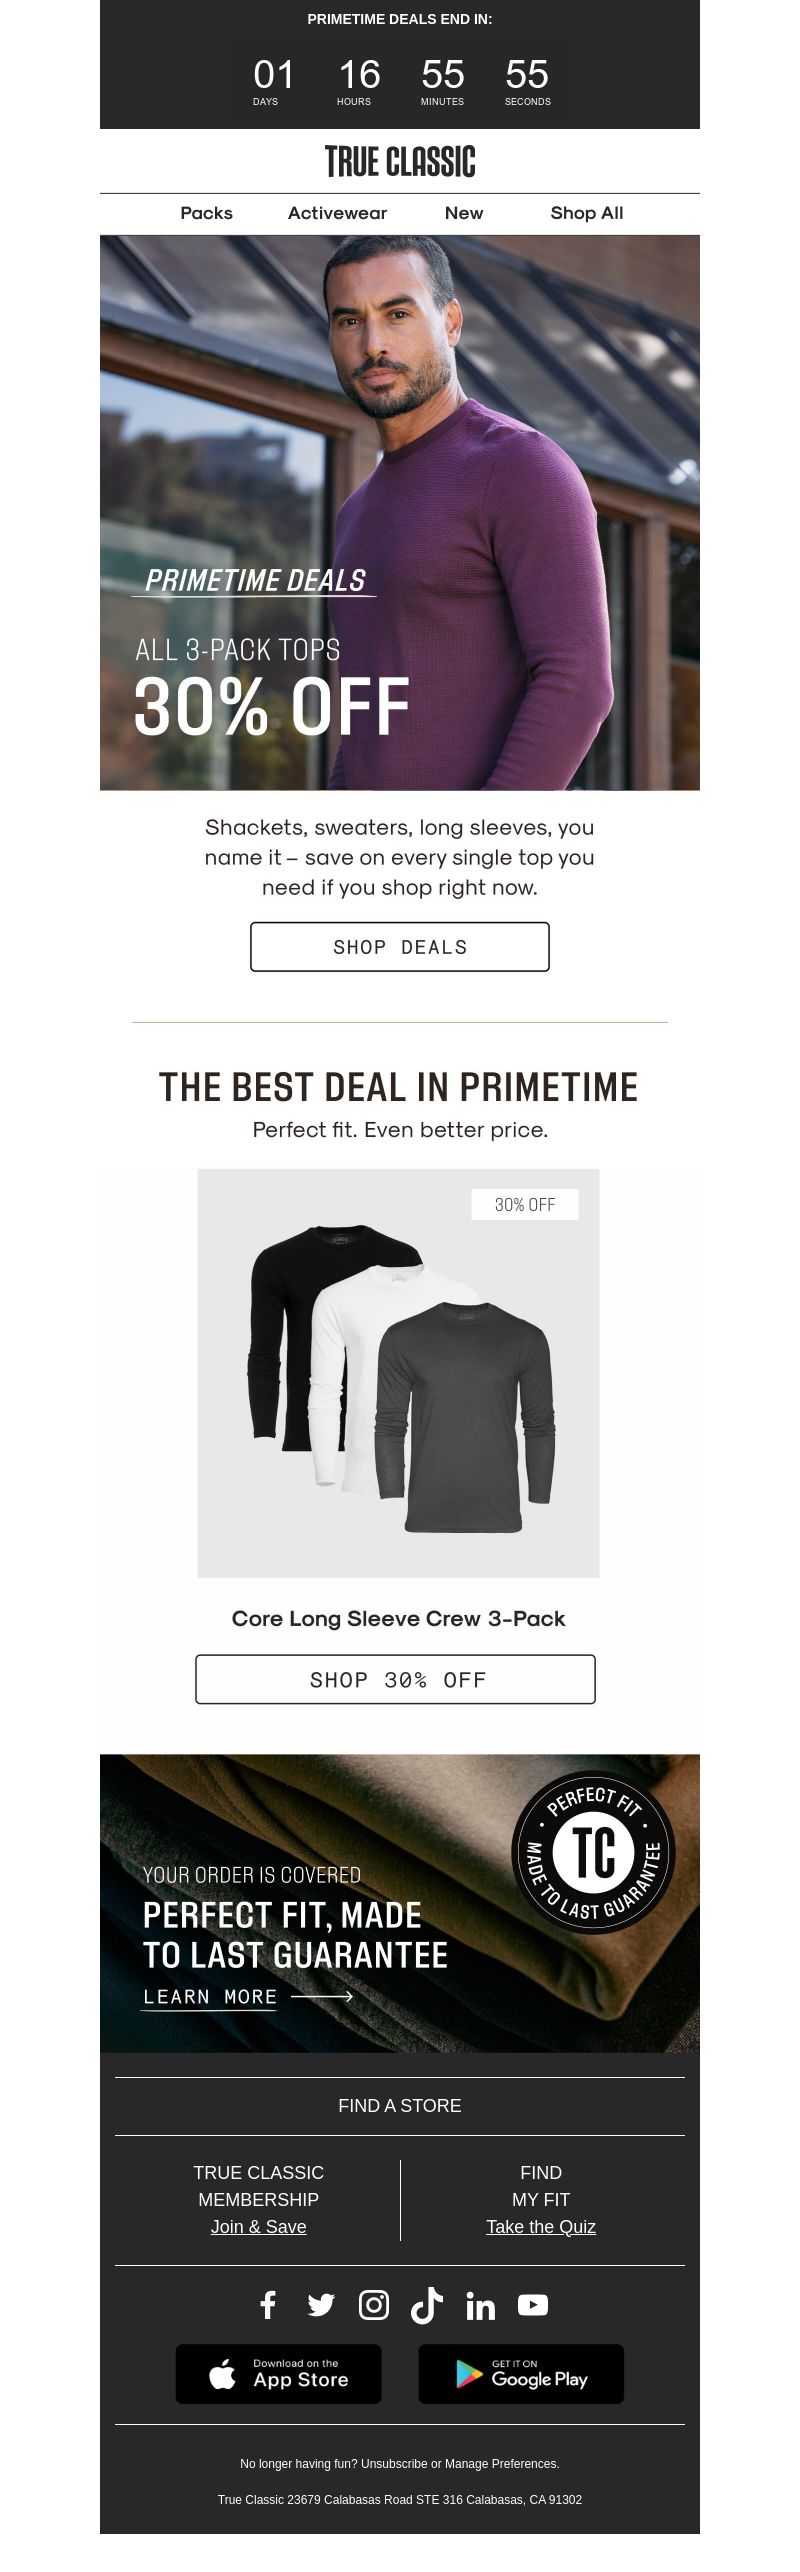Visit the Instagram icon link

pos(374,2305)
